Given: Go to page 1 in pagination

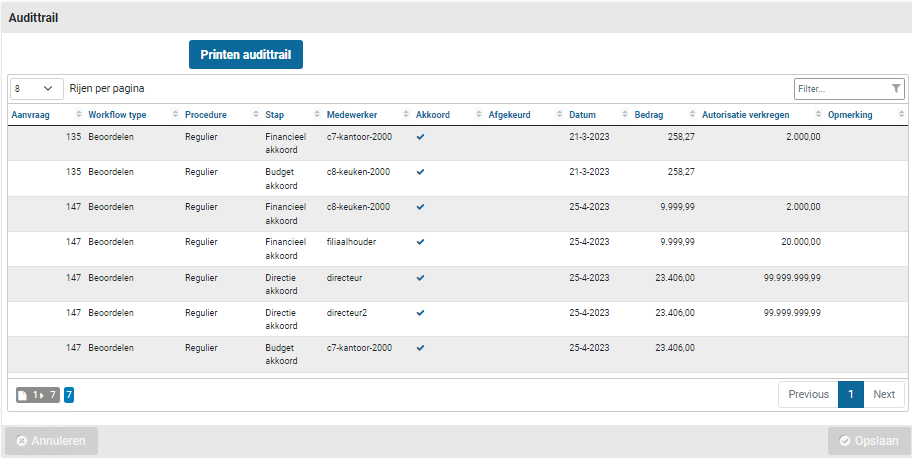Looking at the screenshot, I should pos(850,394).
